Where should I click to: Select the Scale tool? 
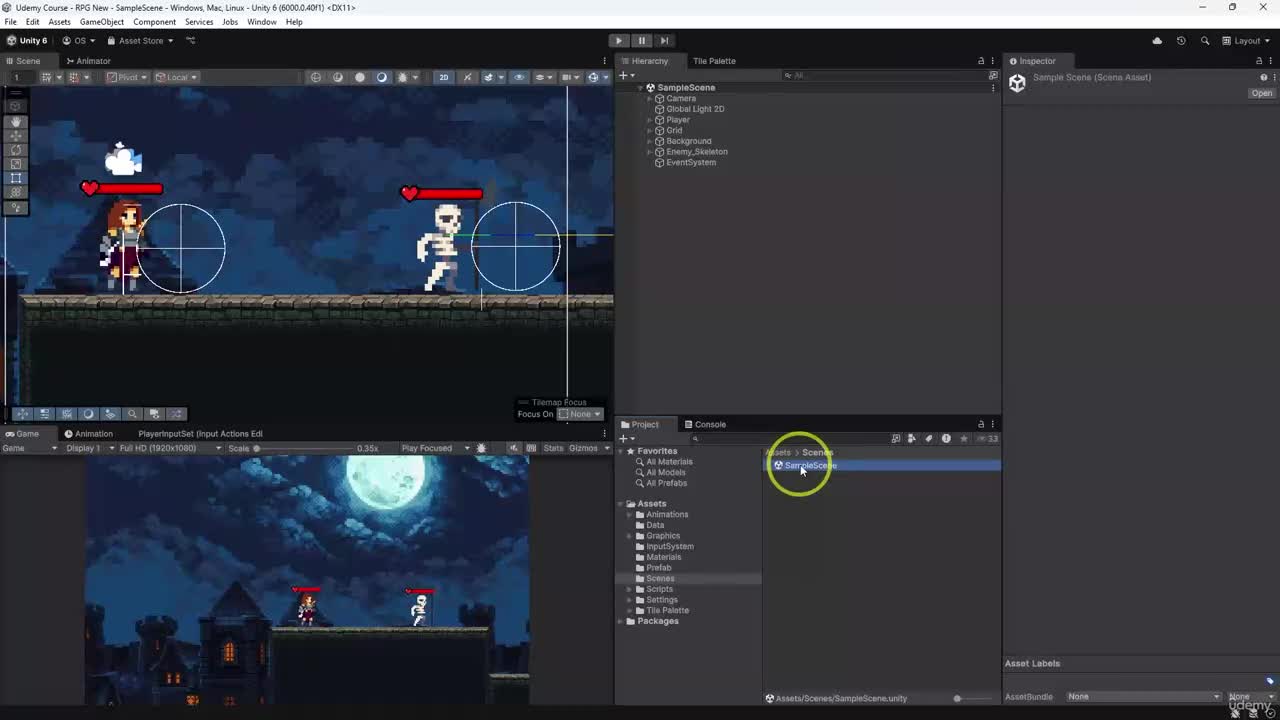(16, 164)
